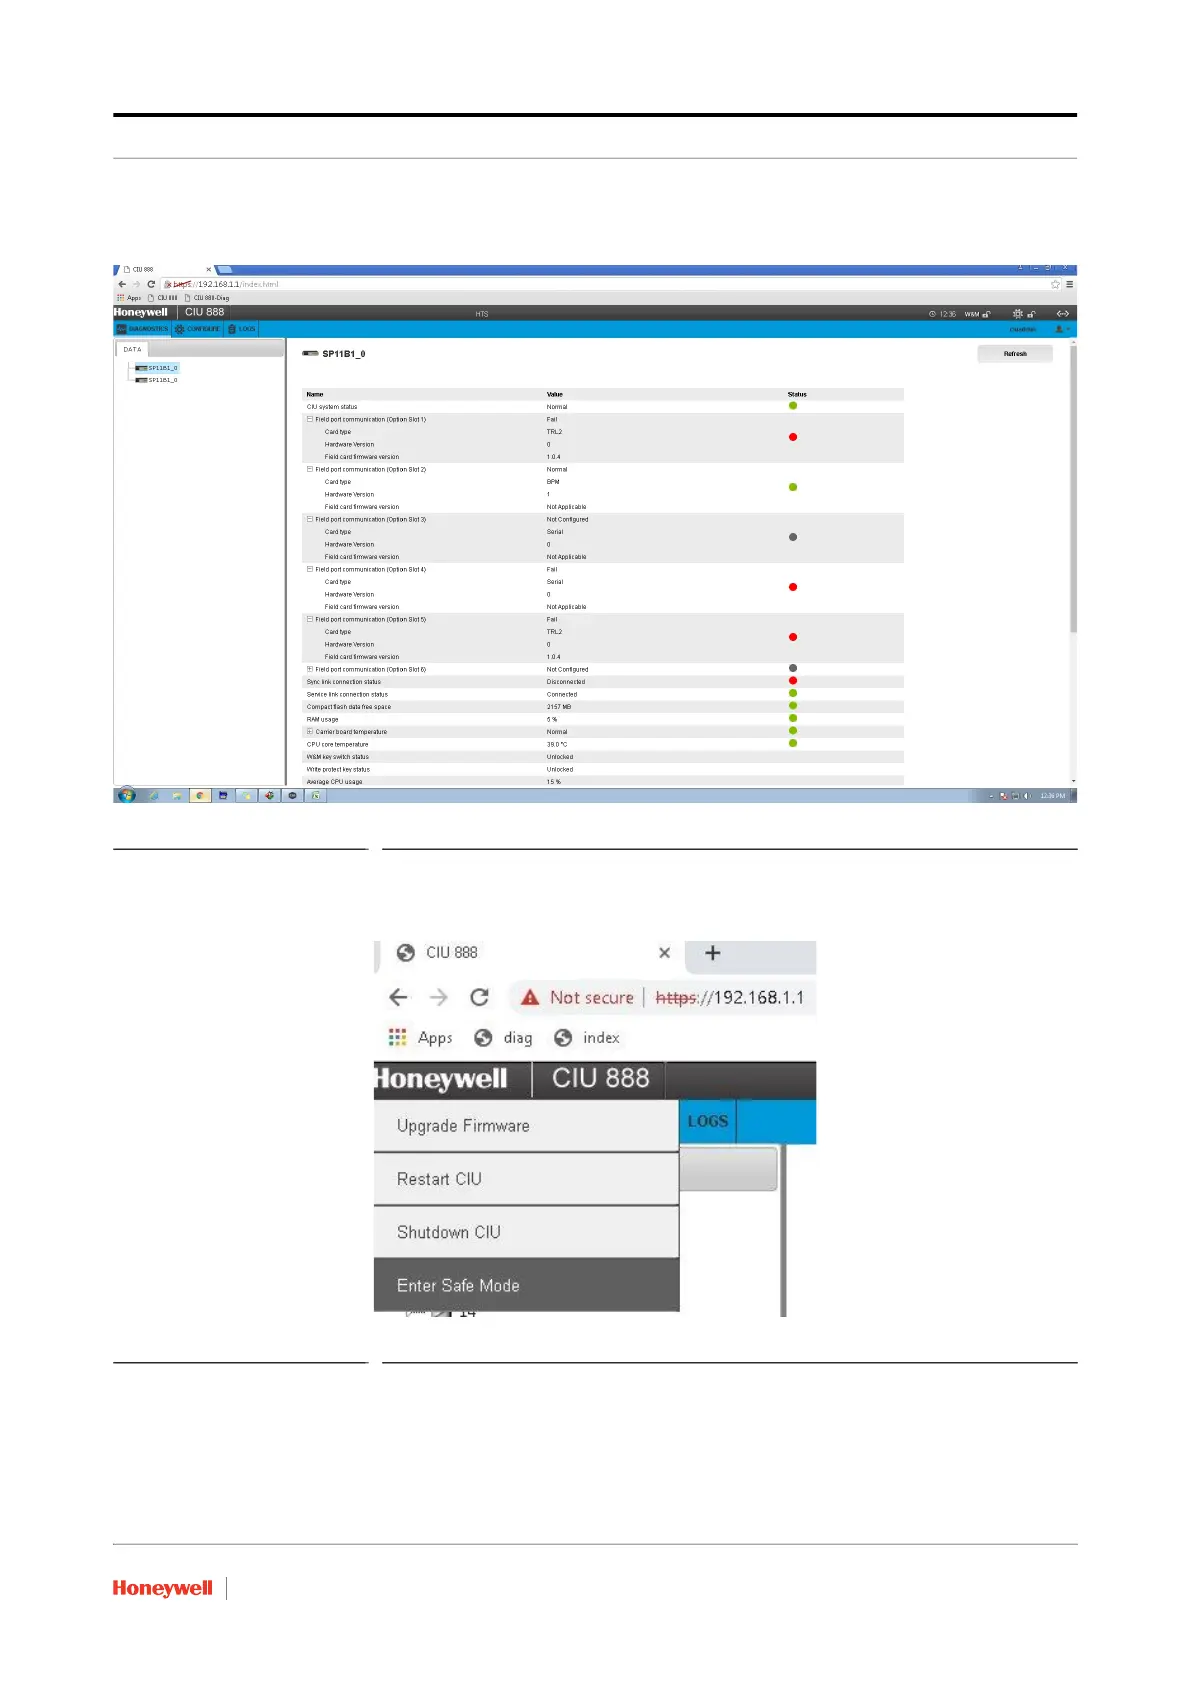Image resolution: width=1191 pixels, height=1684 pixels.
Task: Click 'Write protect key status' row
Action: coord(603,769)
